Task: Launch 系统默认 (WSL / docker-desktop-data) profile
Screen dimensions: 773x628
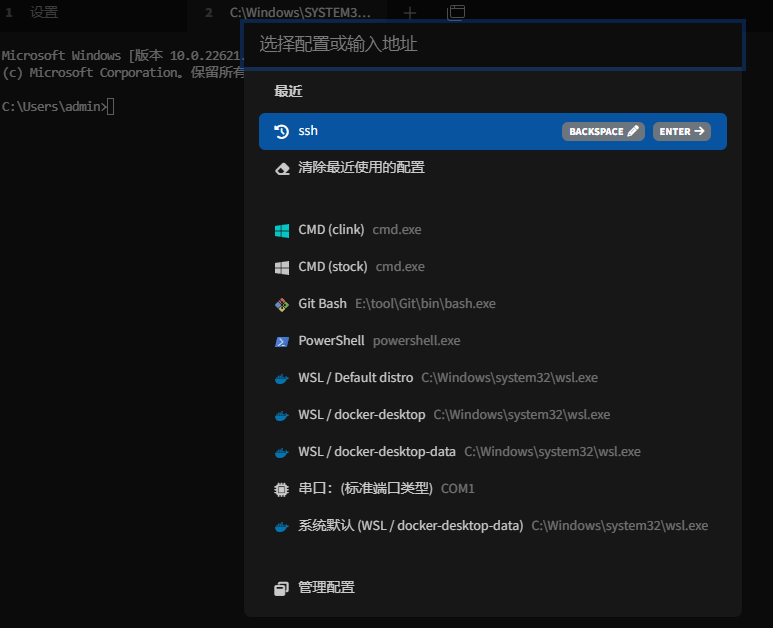Action: (x=410, y=526)
